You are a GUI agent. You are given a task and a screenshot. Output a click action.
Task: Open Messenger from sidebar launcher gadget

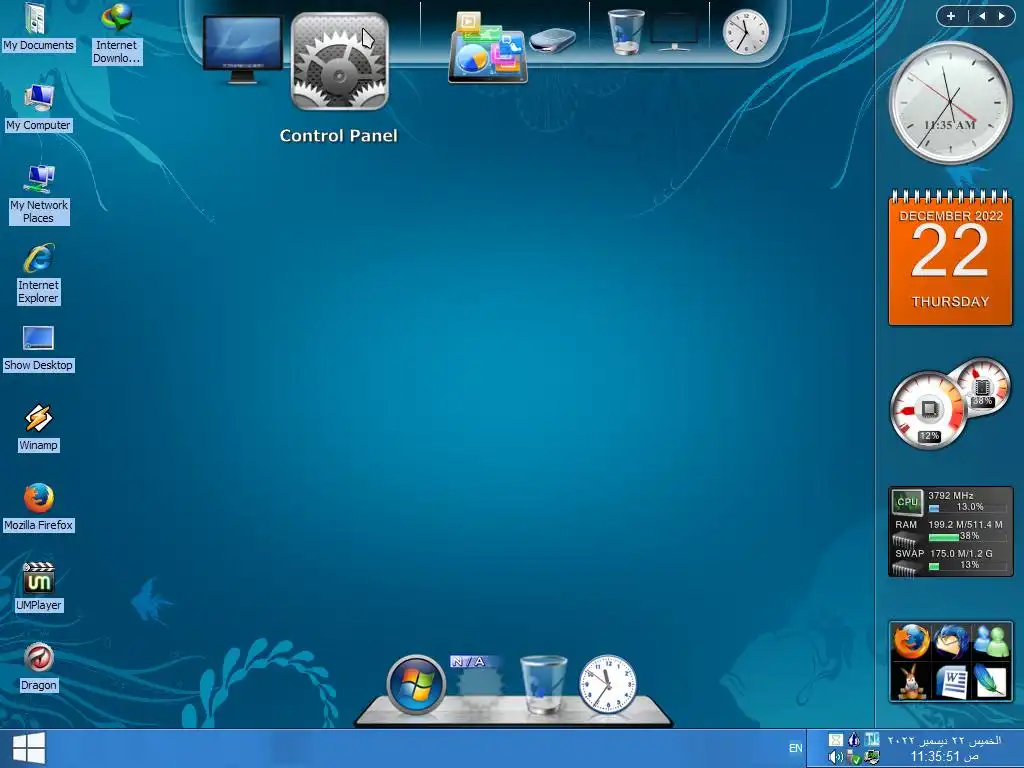[991, 641]
